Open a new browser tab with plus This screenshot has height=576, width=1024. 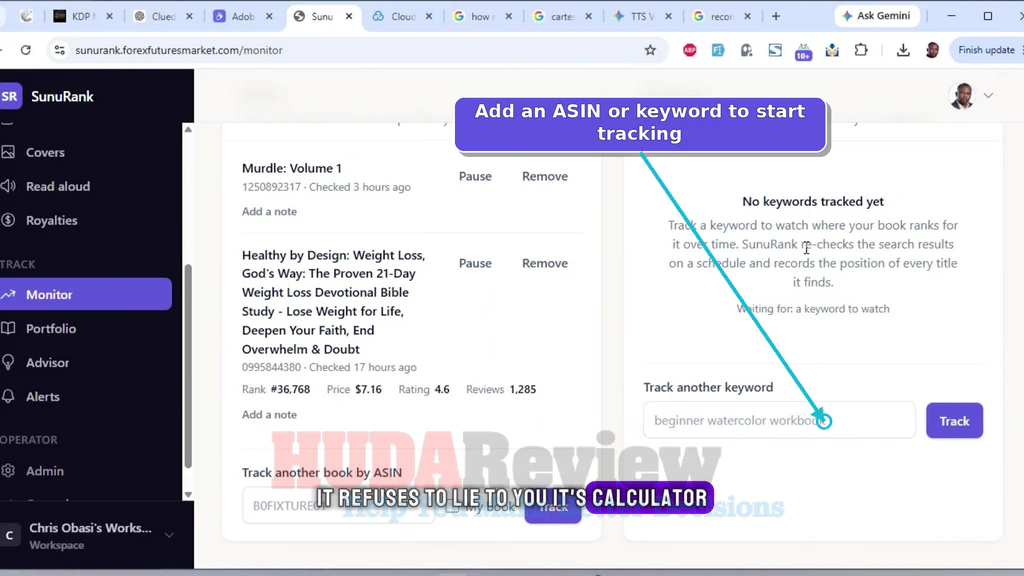point(776,16)
